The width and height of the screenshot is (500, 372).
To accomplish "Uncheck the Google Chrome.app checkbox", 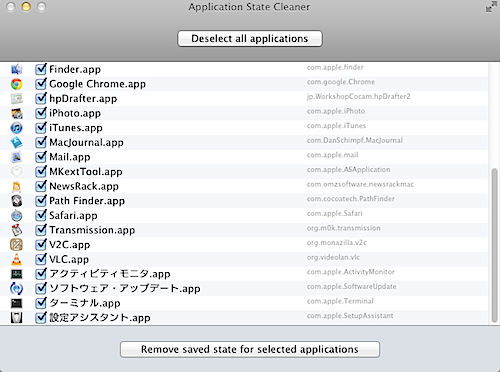I will (41, 84).
